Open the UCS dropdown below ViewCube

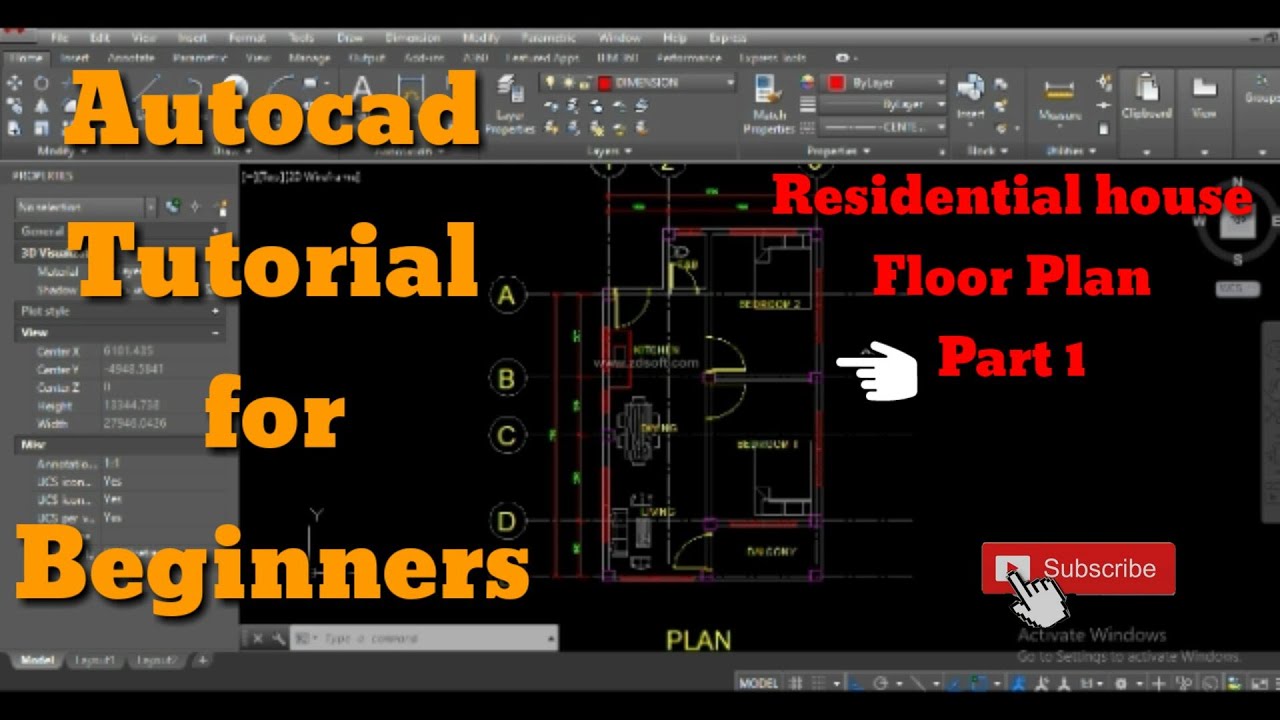pyautogui.click(x=1237, y=289)
